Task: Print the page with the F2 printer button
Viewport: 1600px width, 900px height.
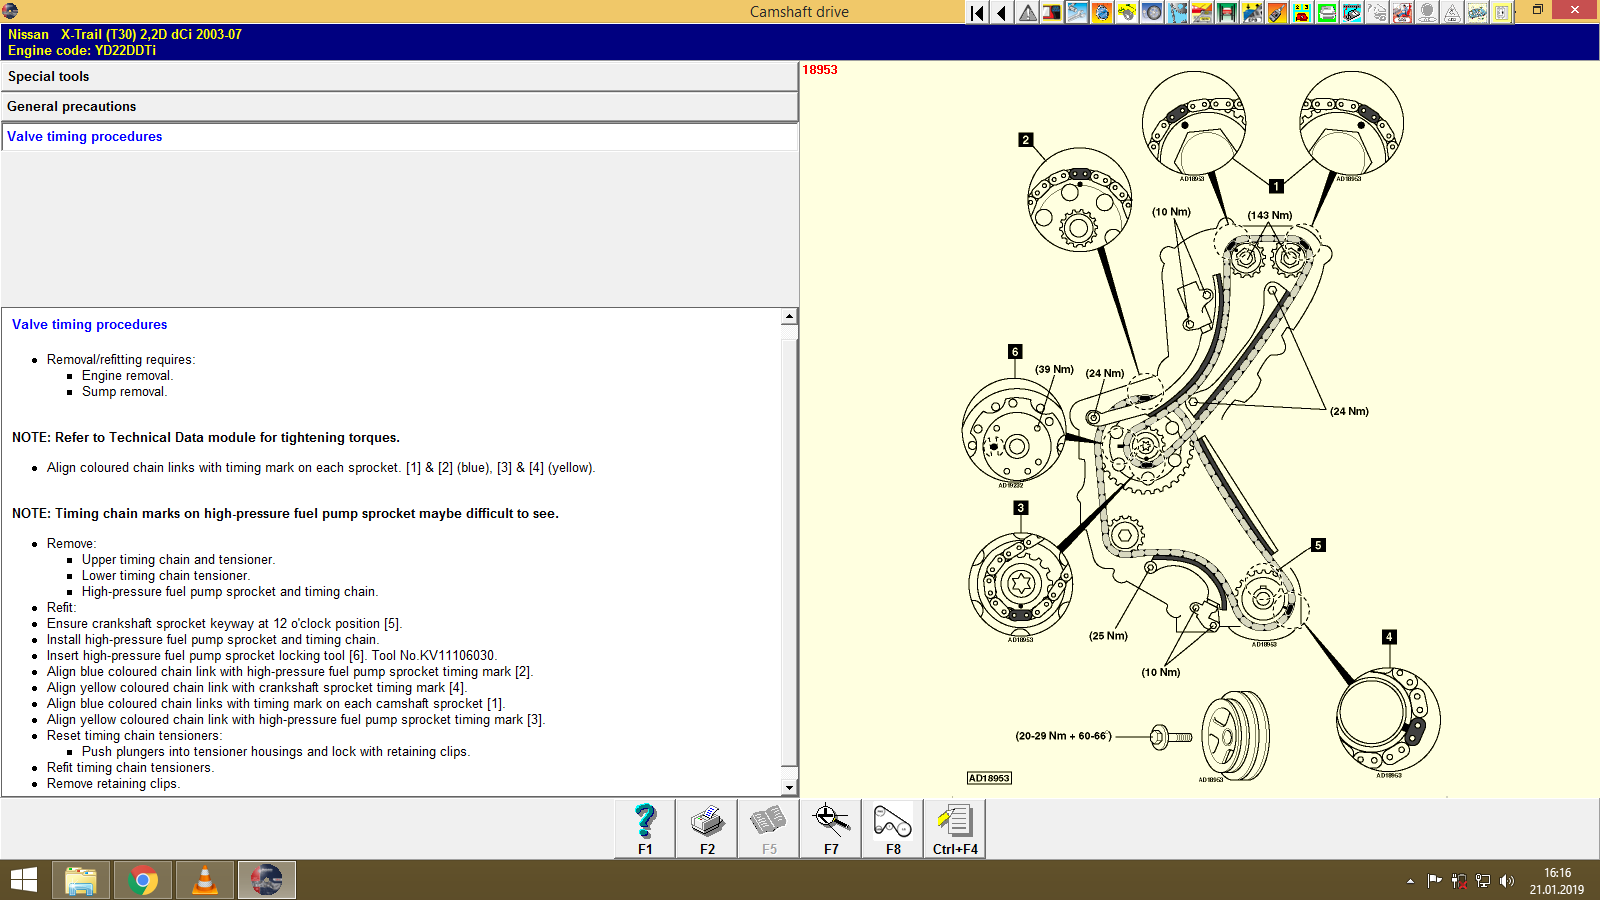Action: (x=707, y=828)
